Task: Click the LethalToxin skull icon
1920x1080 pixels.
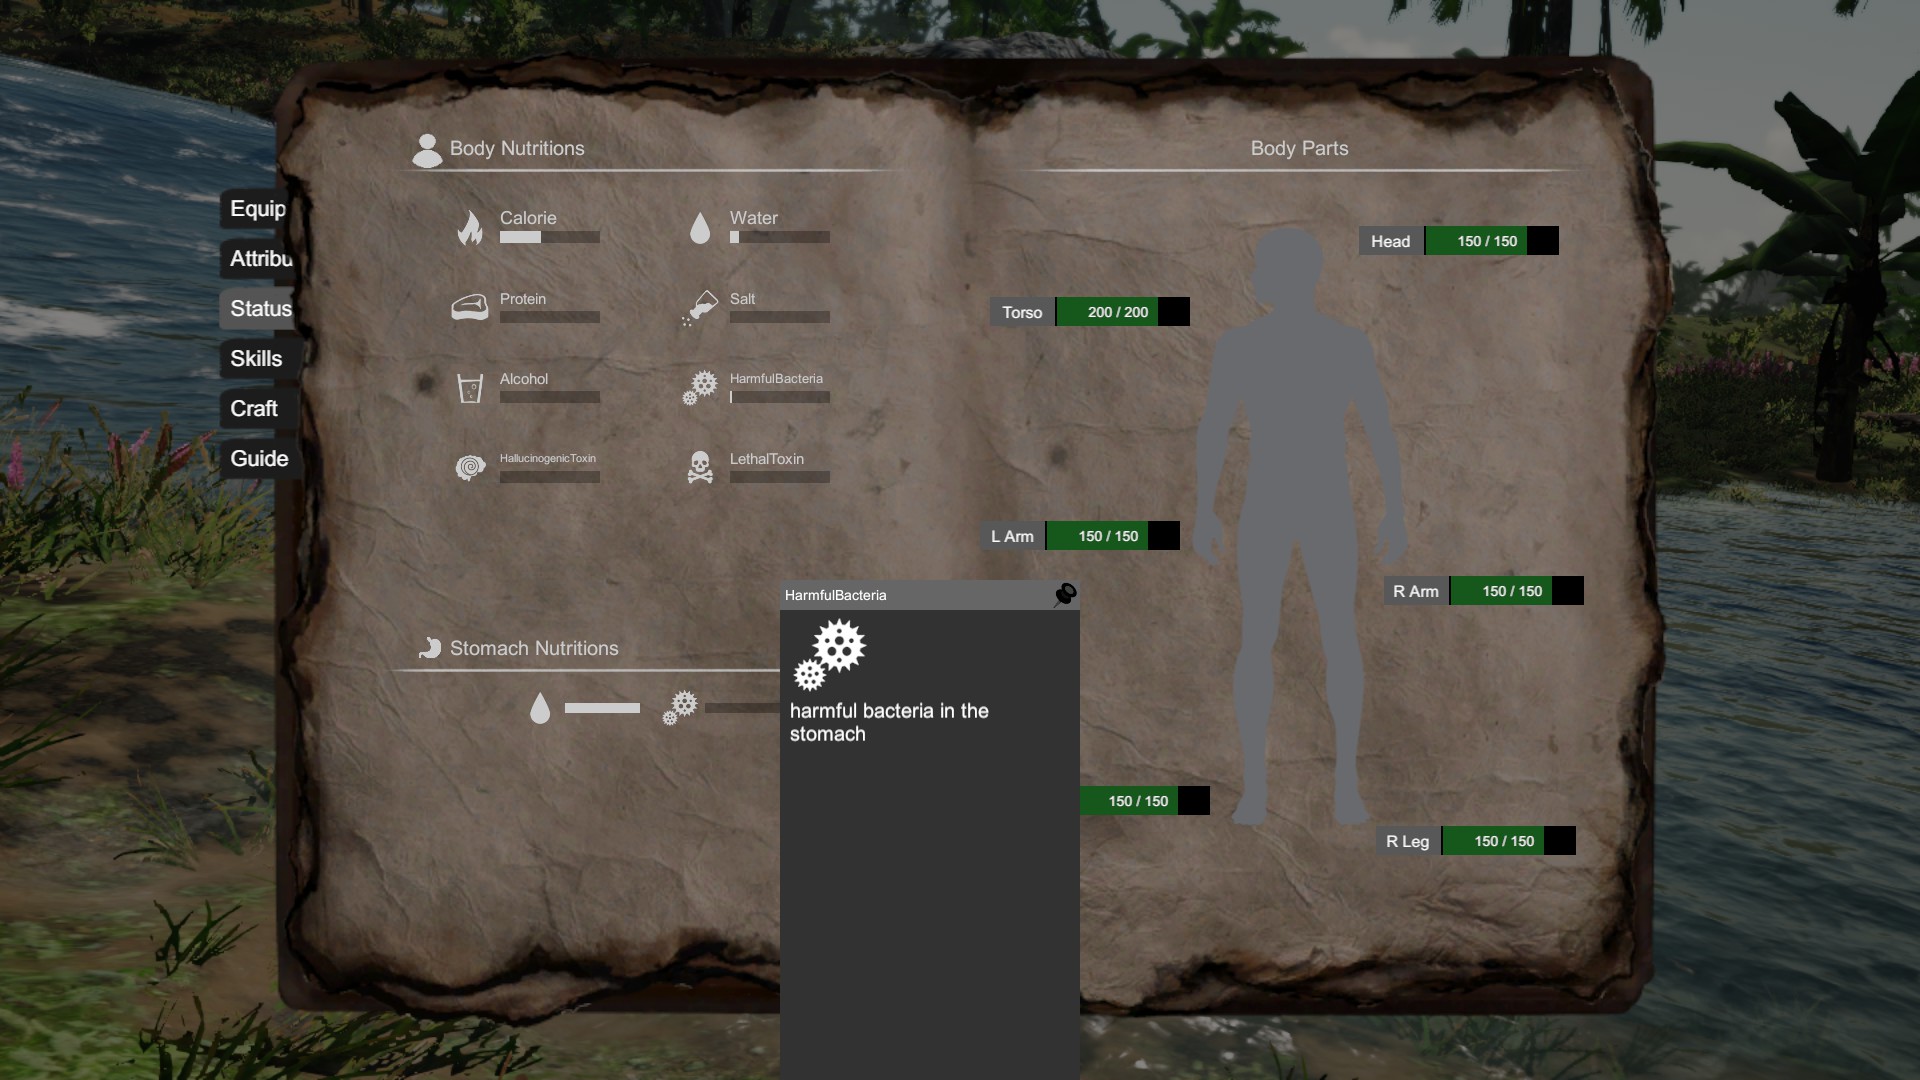Action: [700, 467]
